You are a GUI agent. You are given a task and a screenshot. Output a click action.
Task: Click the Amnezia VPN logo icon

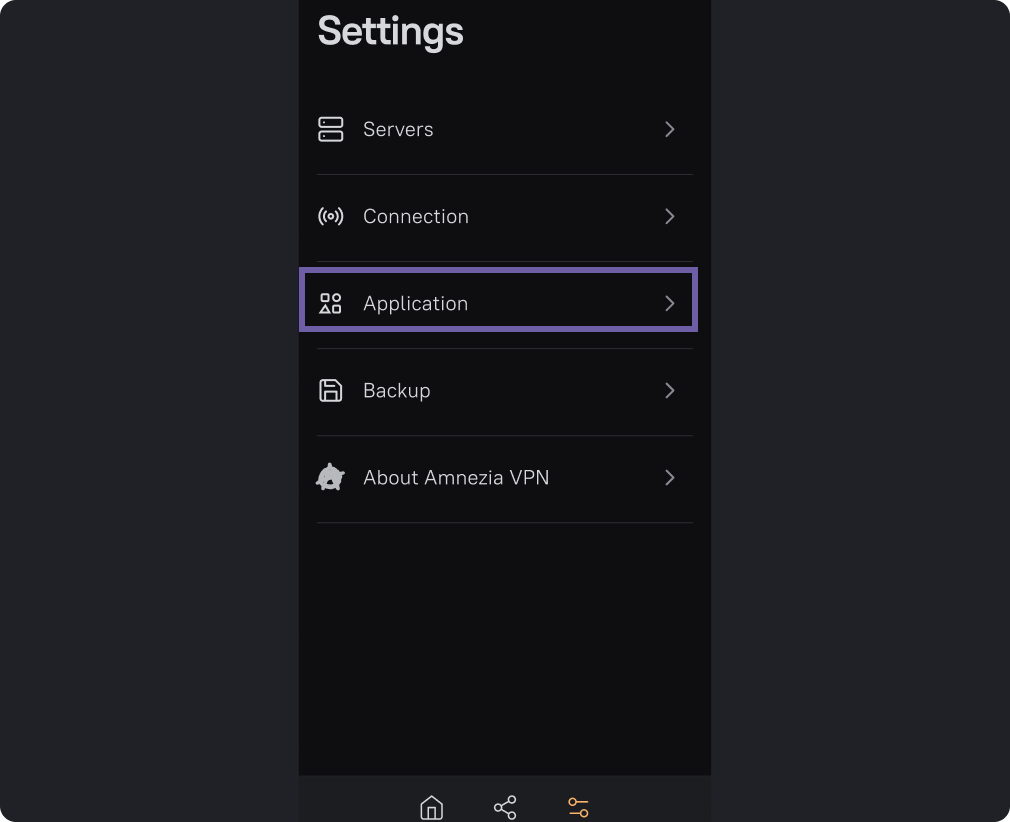click(x=330, y=477)
